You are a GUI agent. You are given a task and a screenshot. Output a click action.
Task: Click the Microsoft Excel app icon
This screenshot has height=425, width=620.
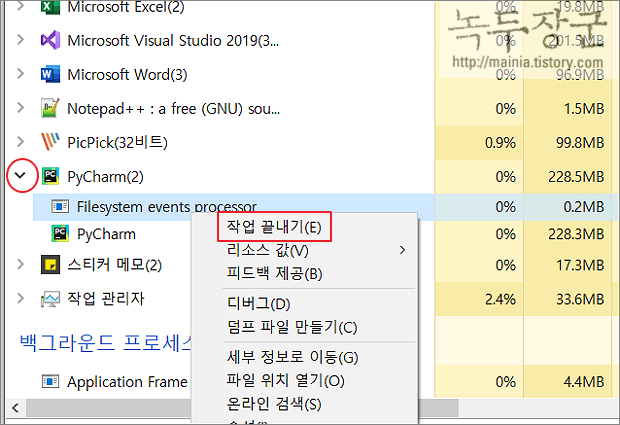(50, 7)
